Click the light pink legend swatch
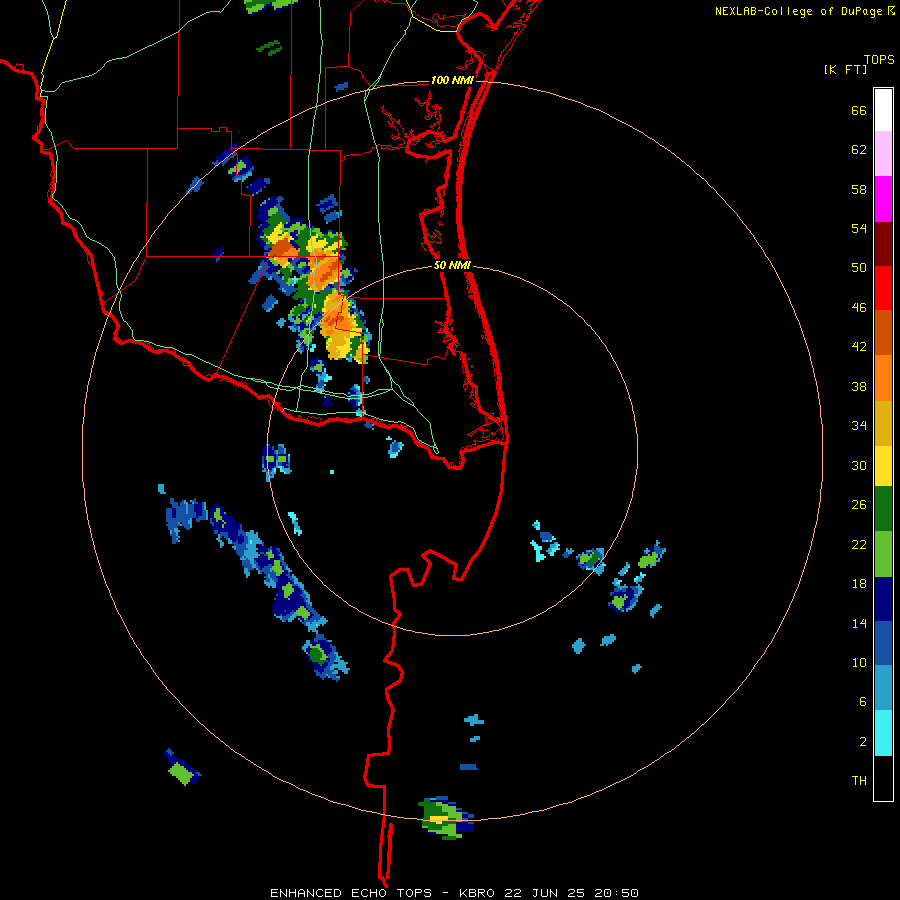 coord(883,154)
